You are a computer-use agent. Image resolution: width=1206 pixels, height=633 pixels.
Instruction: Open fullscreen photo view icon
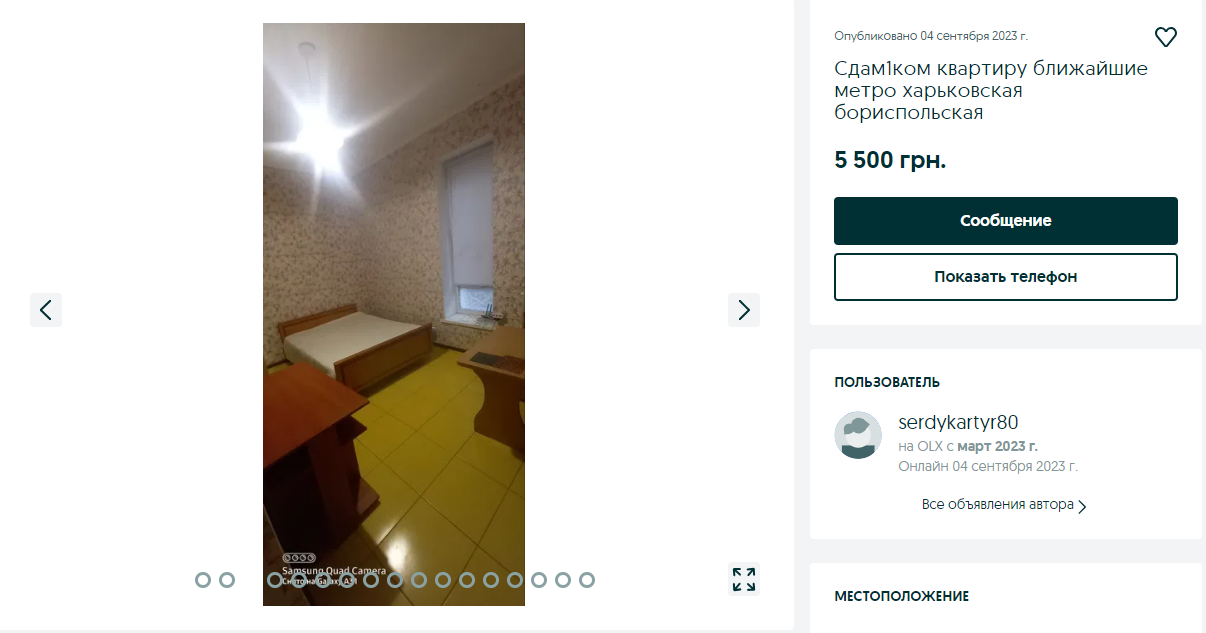pyautogui.click(x=744, y=579)
